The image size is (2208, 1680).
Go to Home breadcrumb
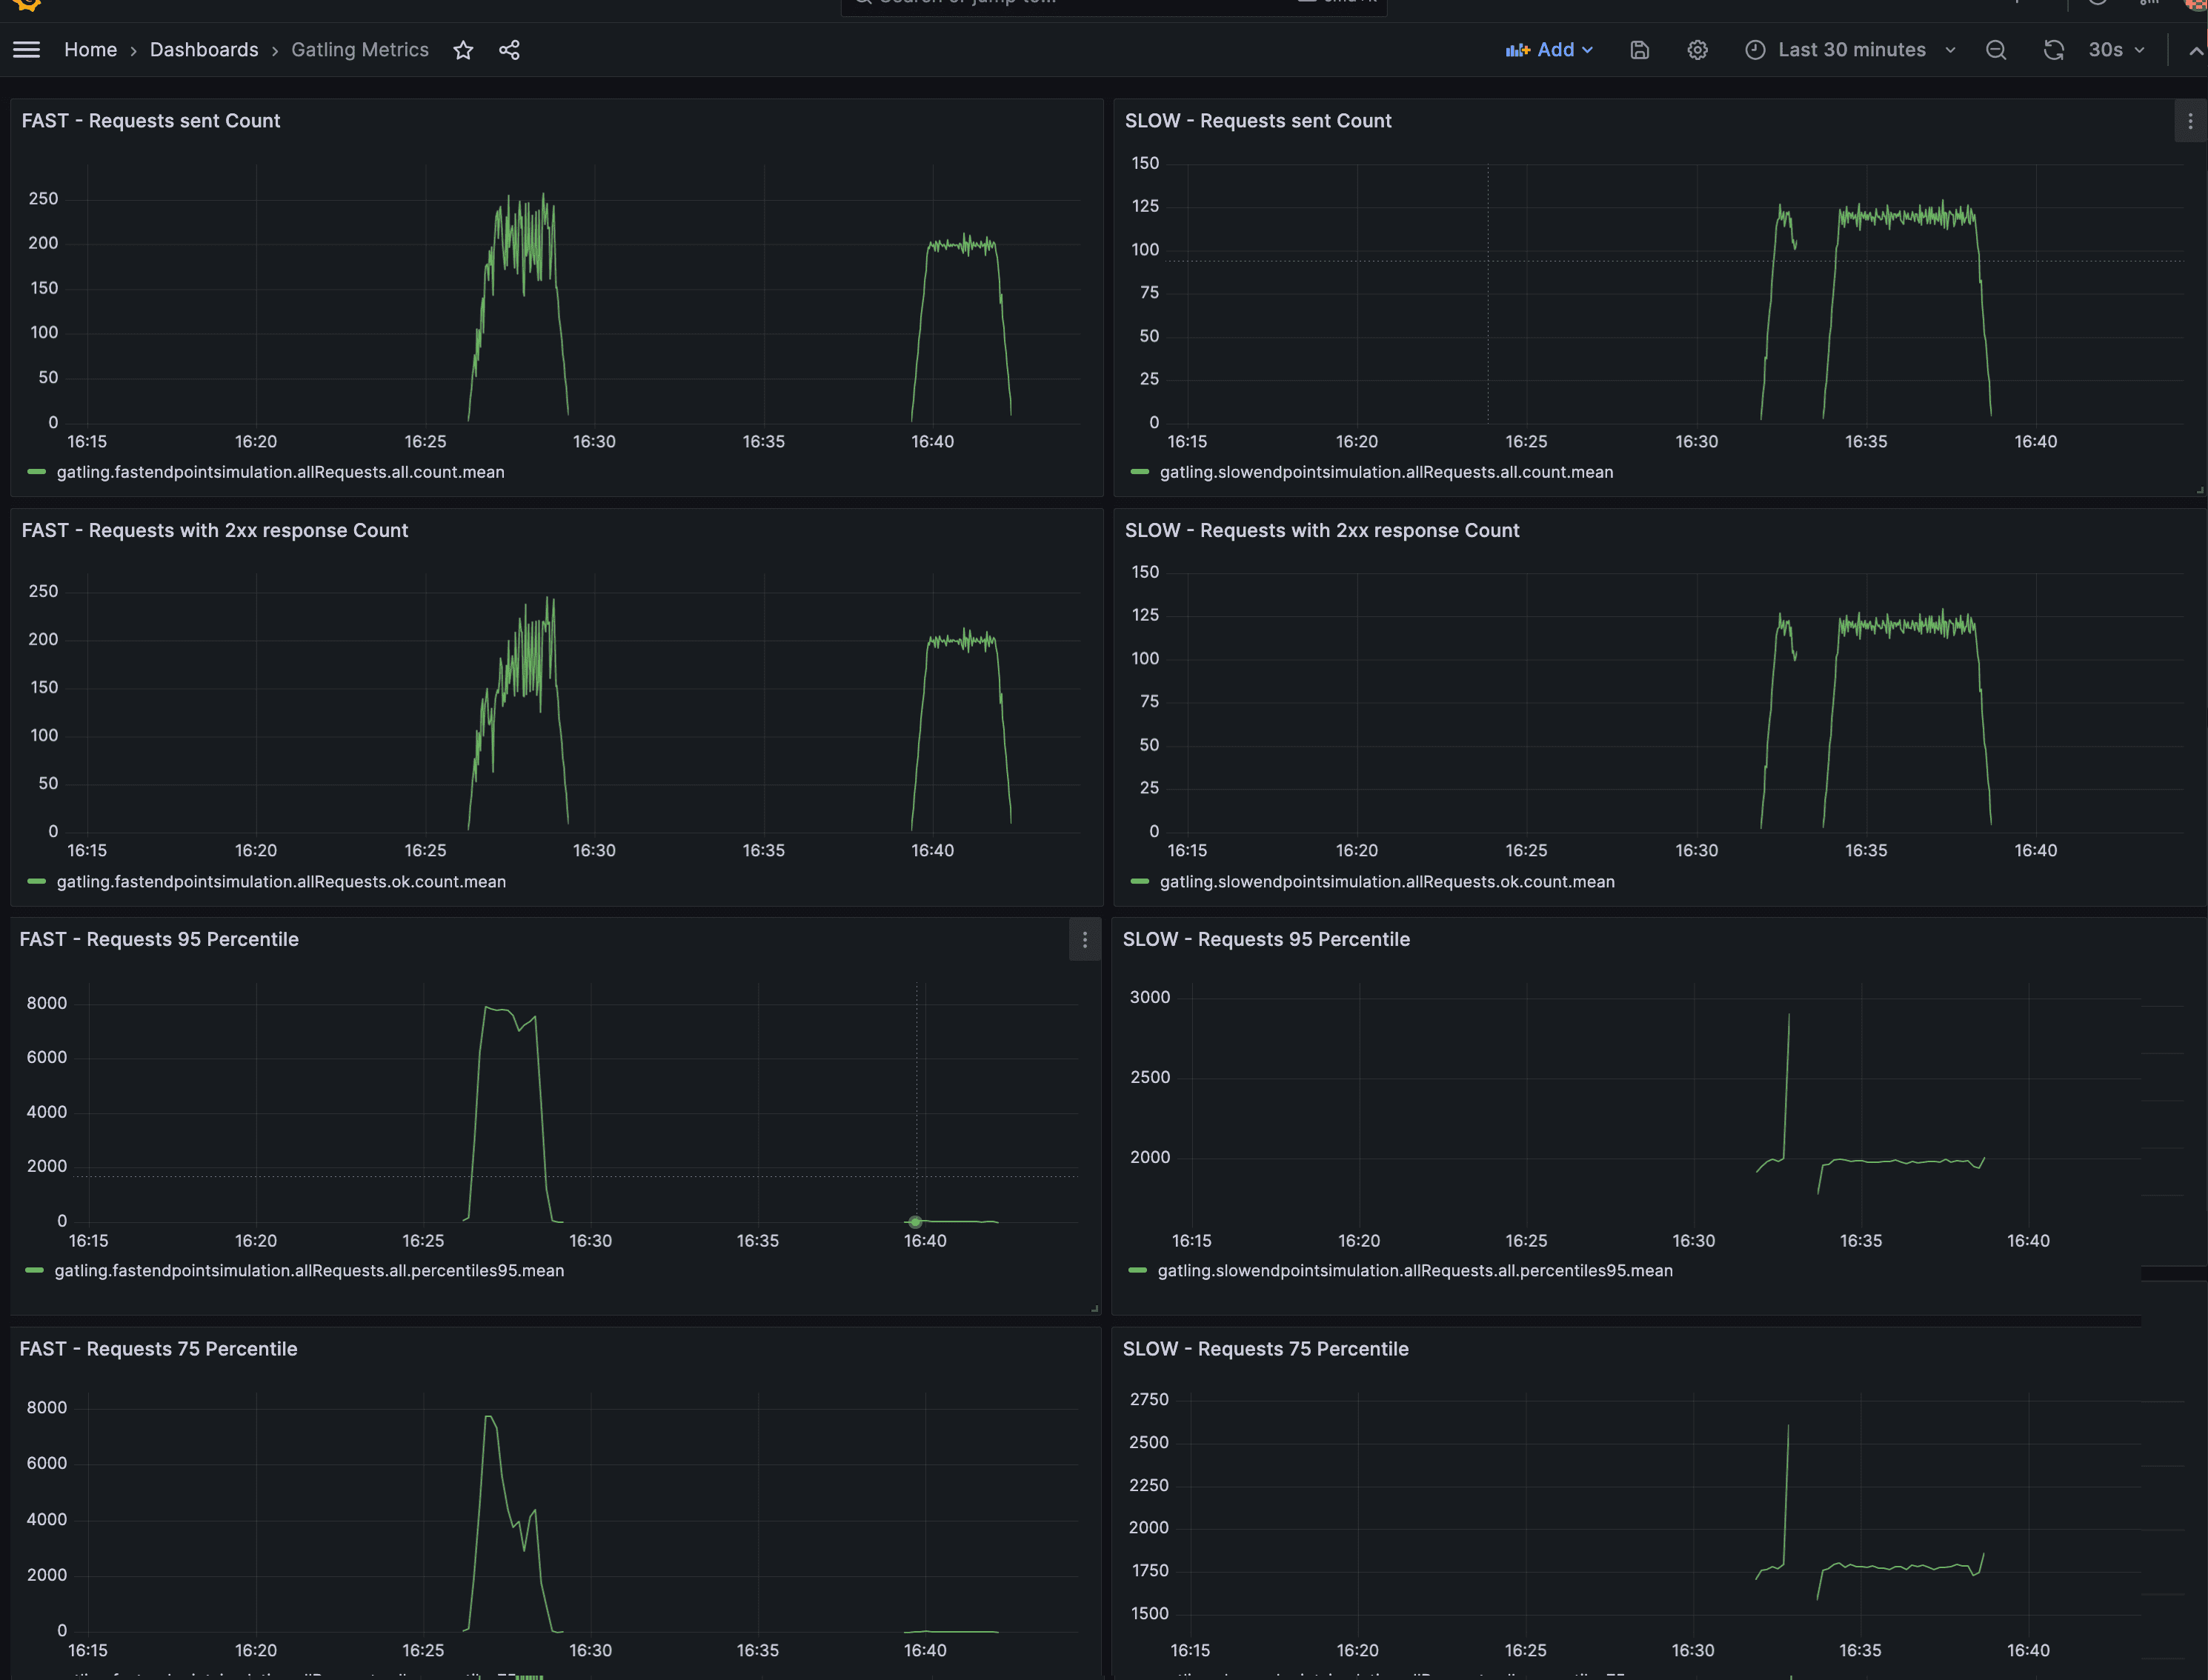tap(90, 50)
